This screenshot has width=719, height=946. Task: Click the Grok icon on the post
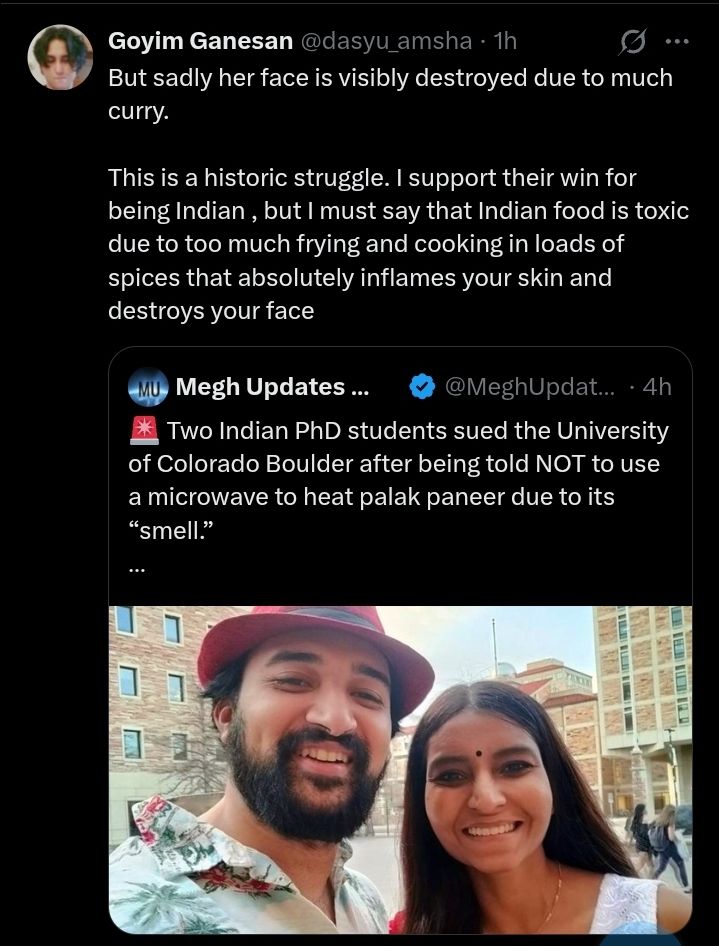tap(632, 42)
